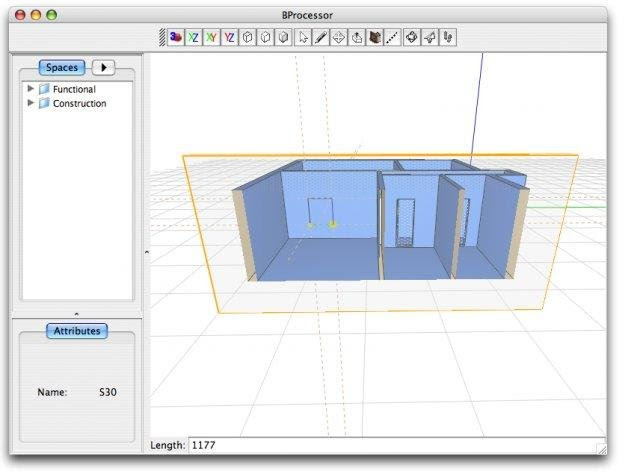Image resolution: width=640 pixels, height=474 pixels.
Task: Expand the Construction tree node
Action: point(30,103)
